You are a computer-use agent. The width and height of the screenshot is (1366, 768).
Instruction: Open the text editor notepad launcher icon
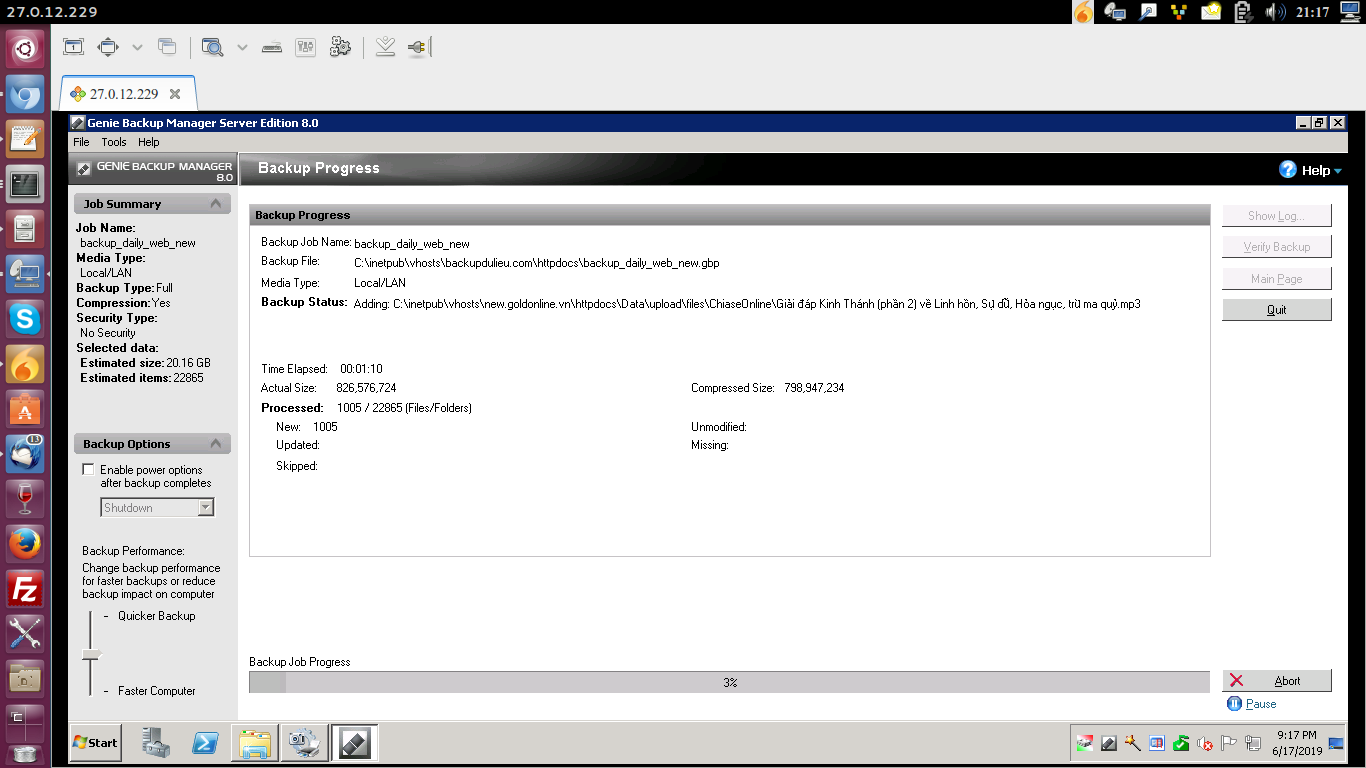point(25,139)
